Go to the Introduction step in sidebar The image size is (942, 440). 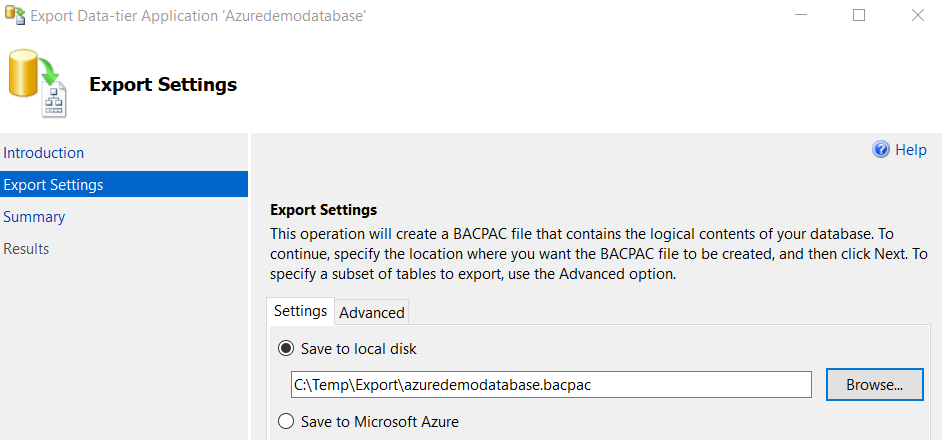pyautogui.click(x=44, y=153)
